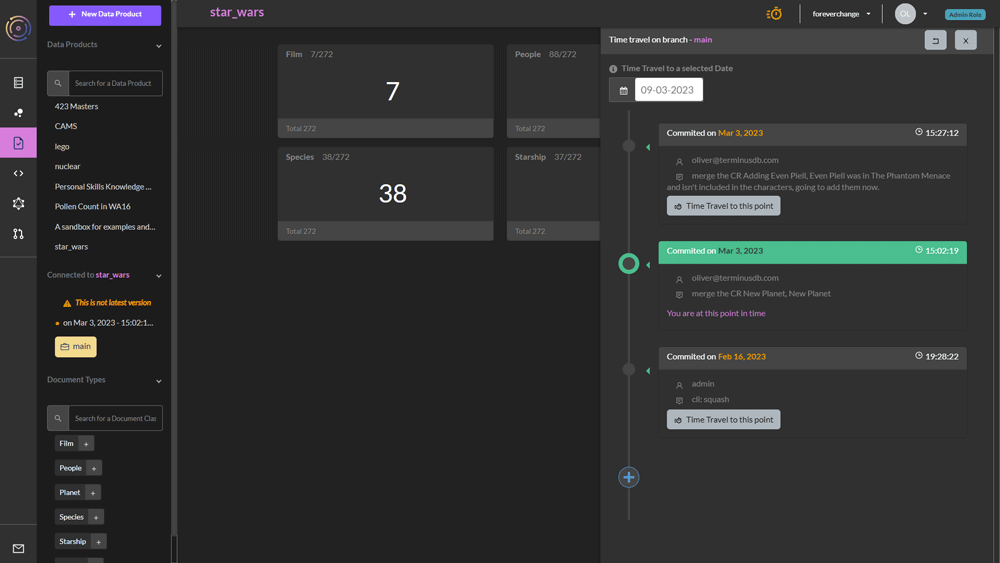The height and width of the screenshot is (563, 1000).
Task: Focus the Search for a Document Class field
Action: [115, 418]
